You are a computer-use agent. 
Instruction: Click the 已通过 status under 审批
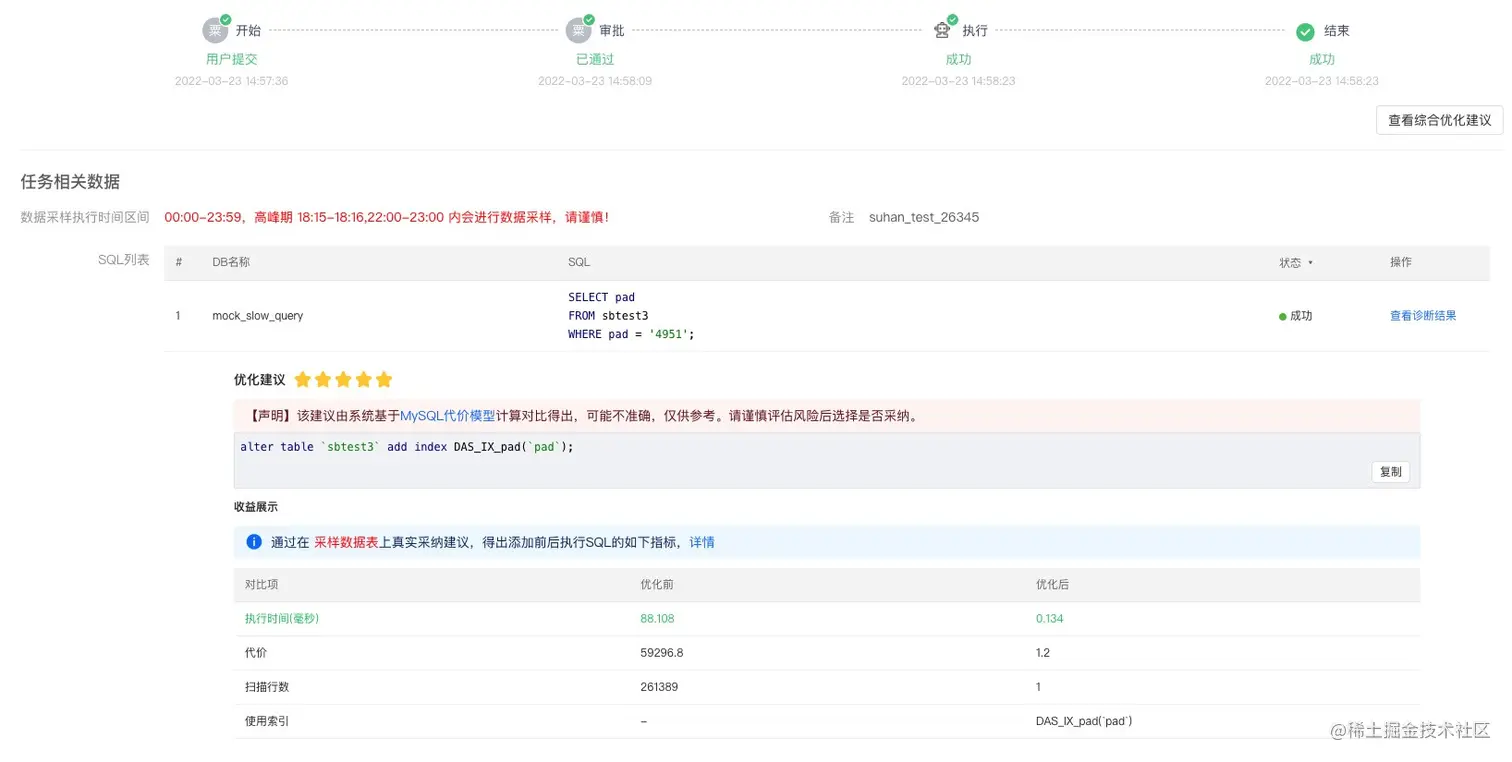[595, 60]
